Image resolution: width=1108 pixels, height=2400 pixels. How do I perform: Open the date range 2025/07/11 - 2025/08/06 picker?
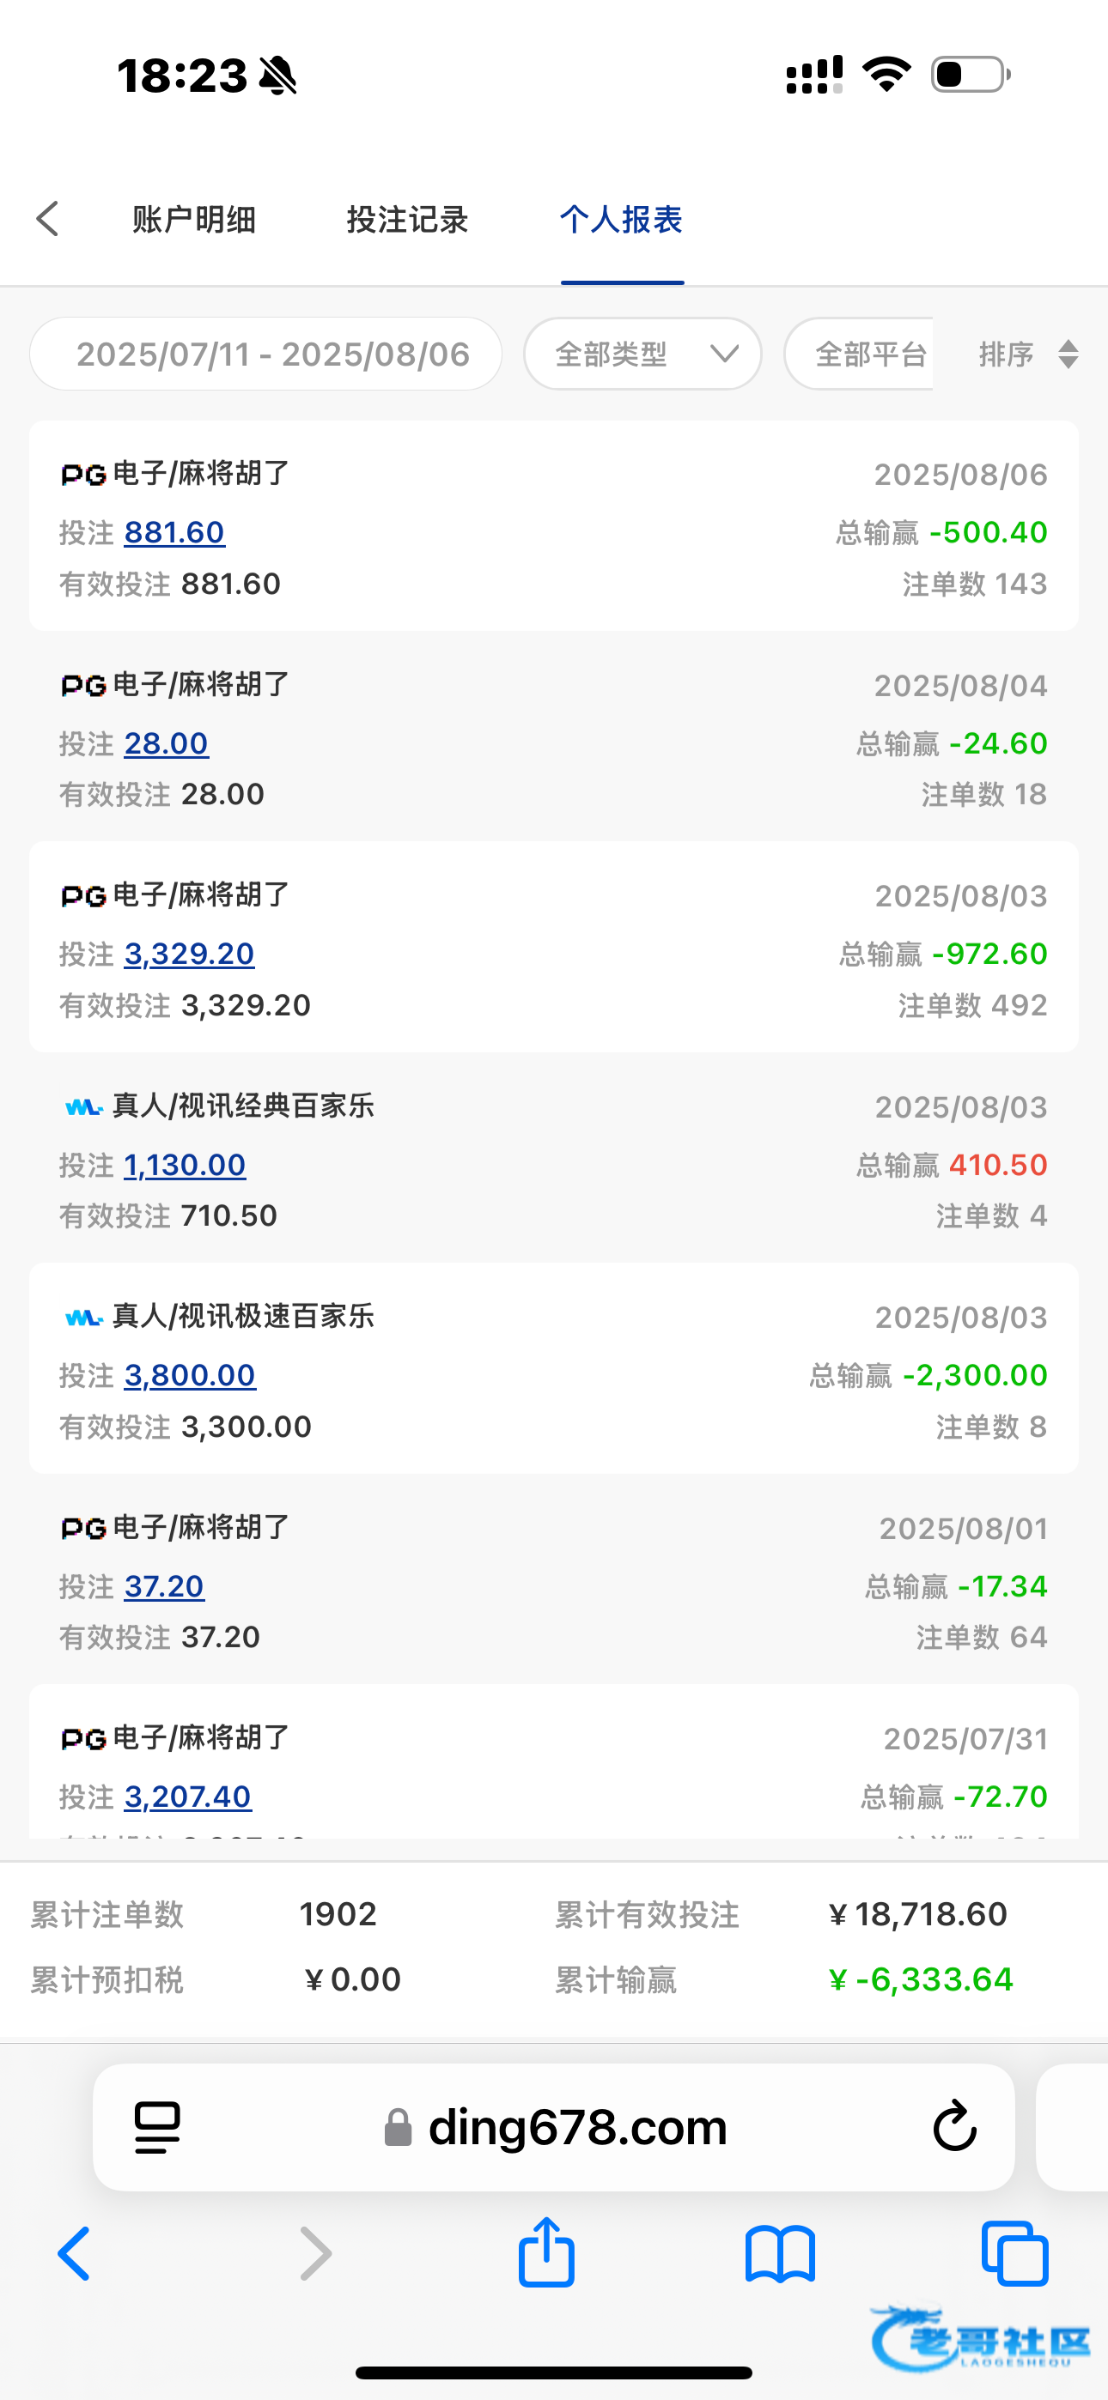click(x=266, y=354)
